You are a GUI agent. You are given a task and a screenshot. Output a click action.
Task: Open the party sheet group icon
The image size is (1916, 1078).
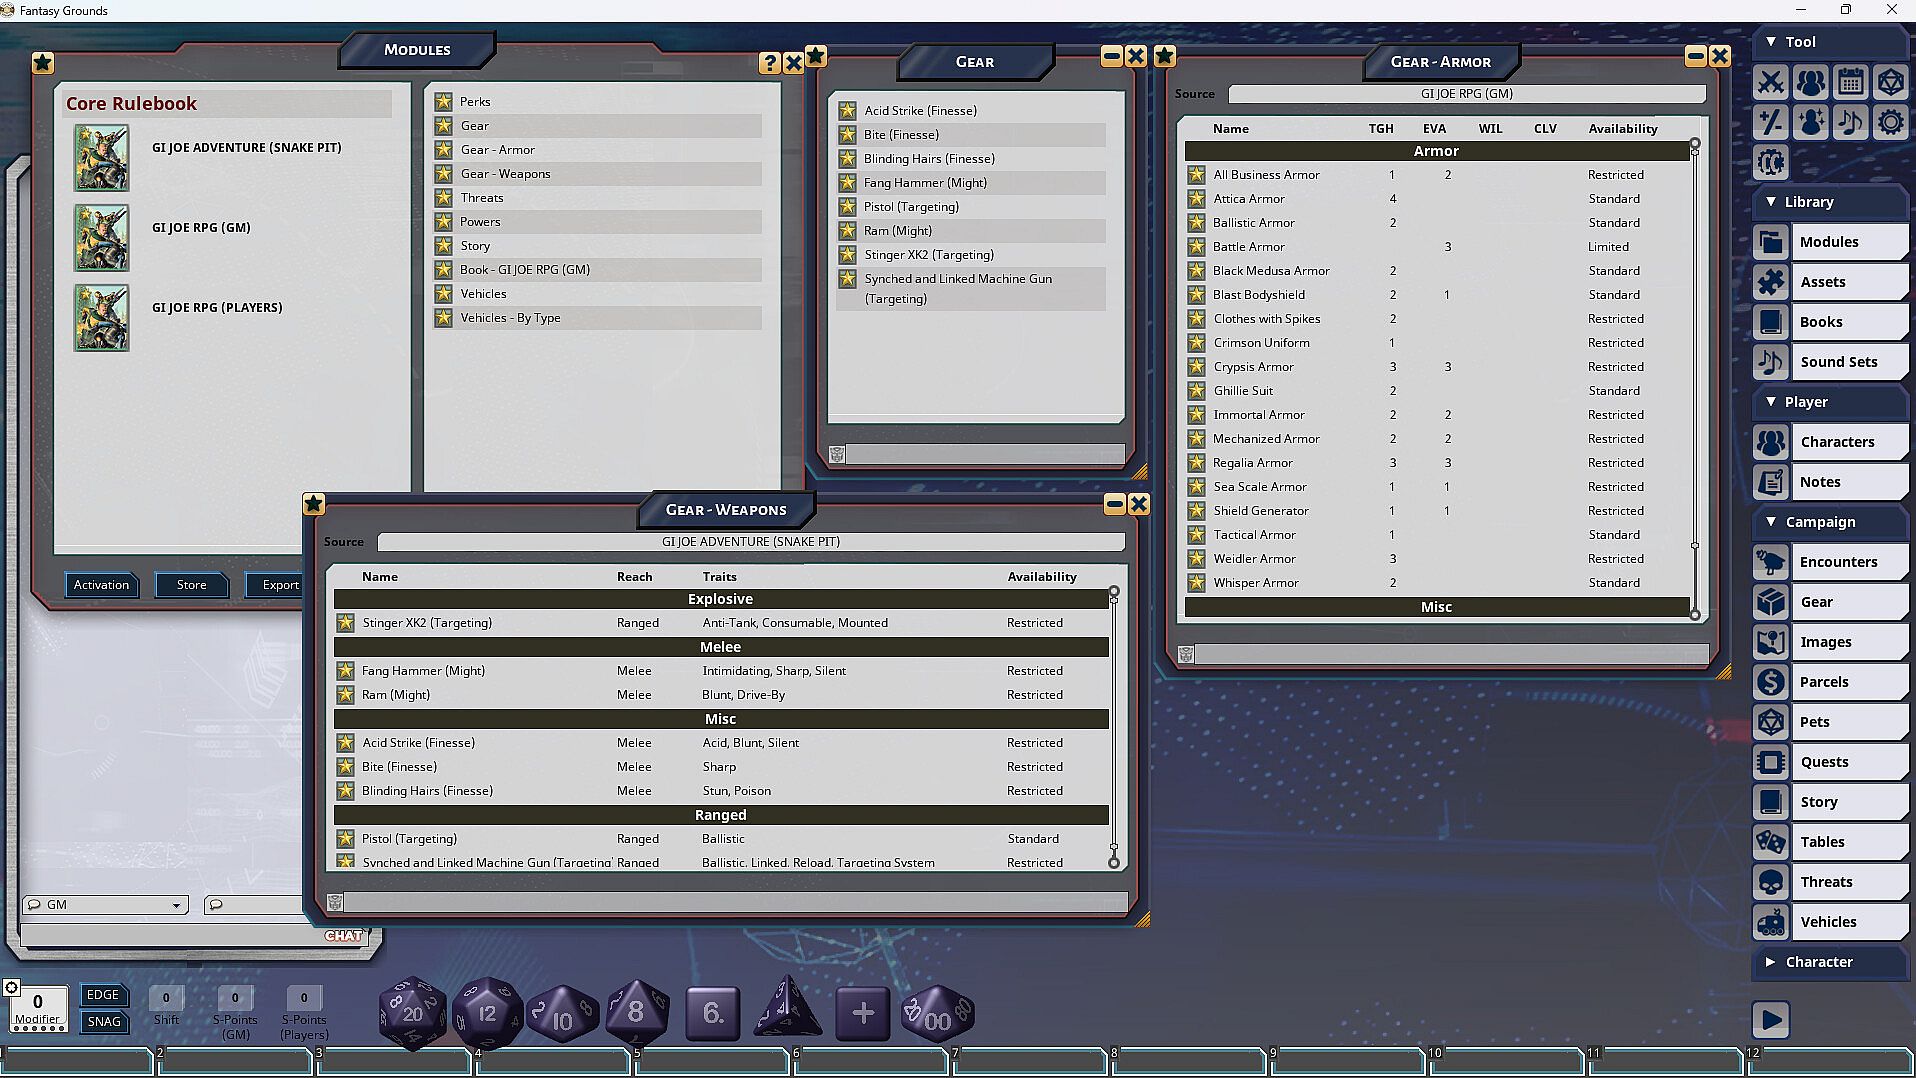pos(1810,82)
